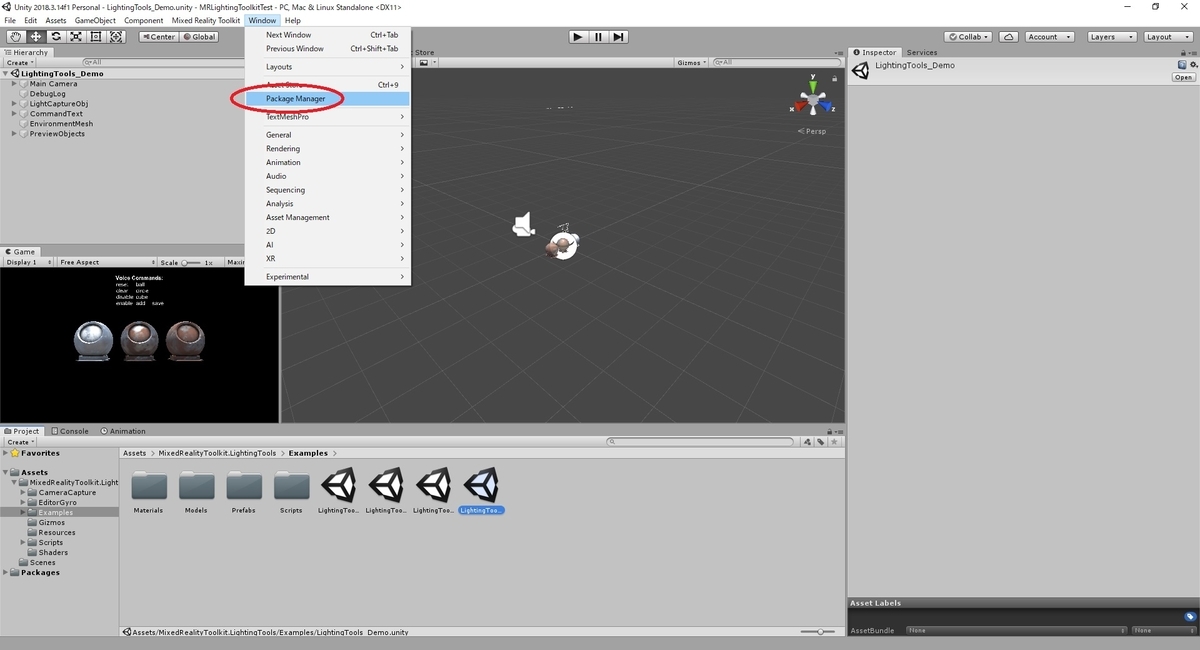Open Unity cloud services

coord(1009,37)
